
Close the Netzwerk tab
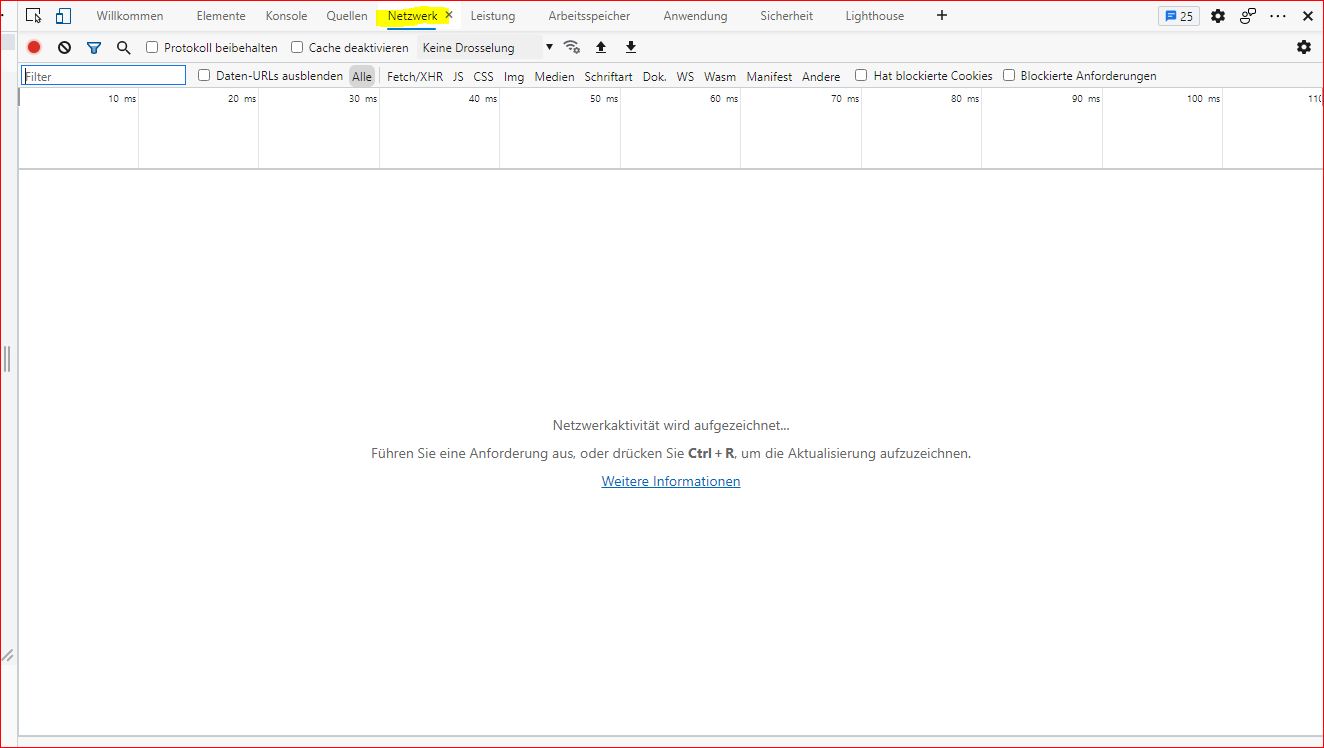[449, 15]
